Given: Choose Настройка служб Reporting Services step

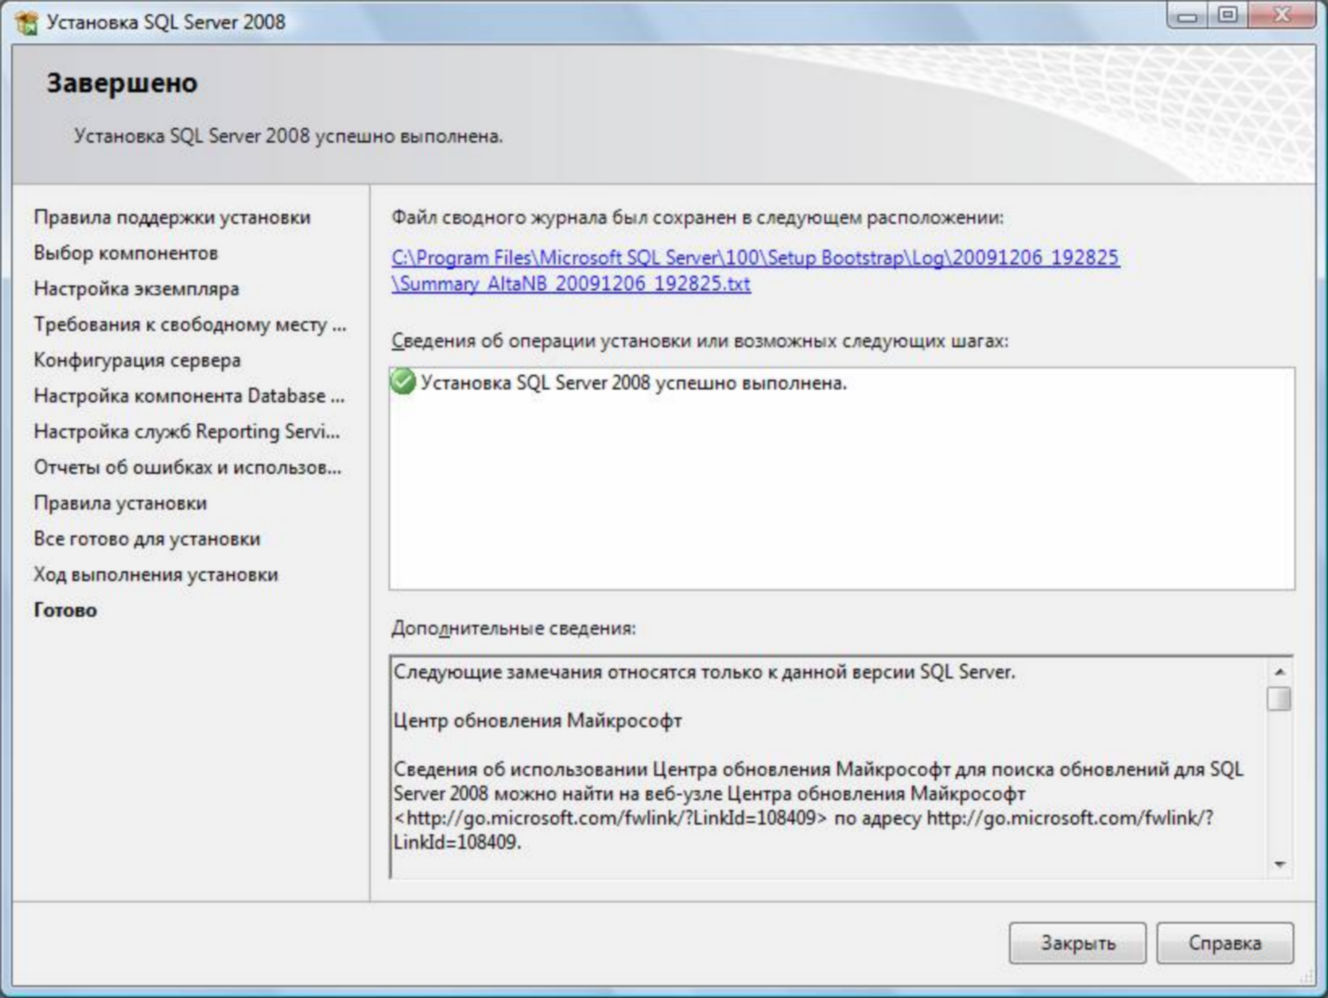Looking at the screenshot, I should (x=187, y=431).
